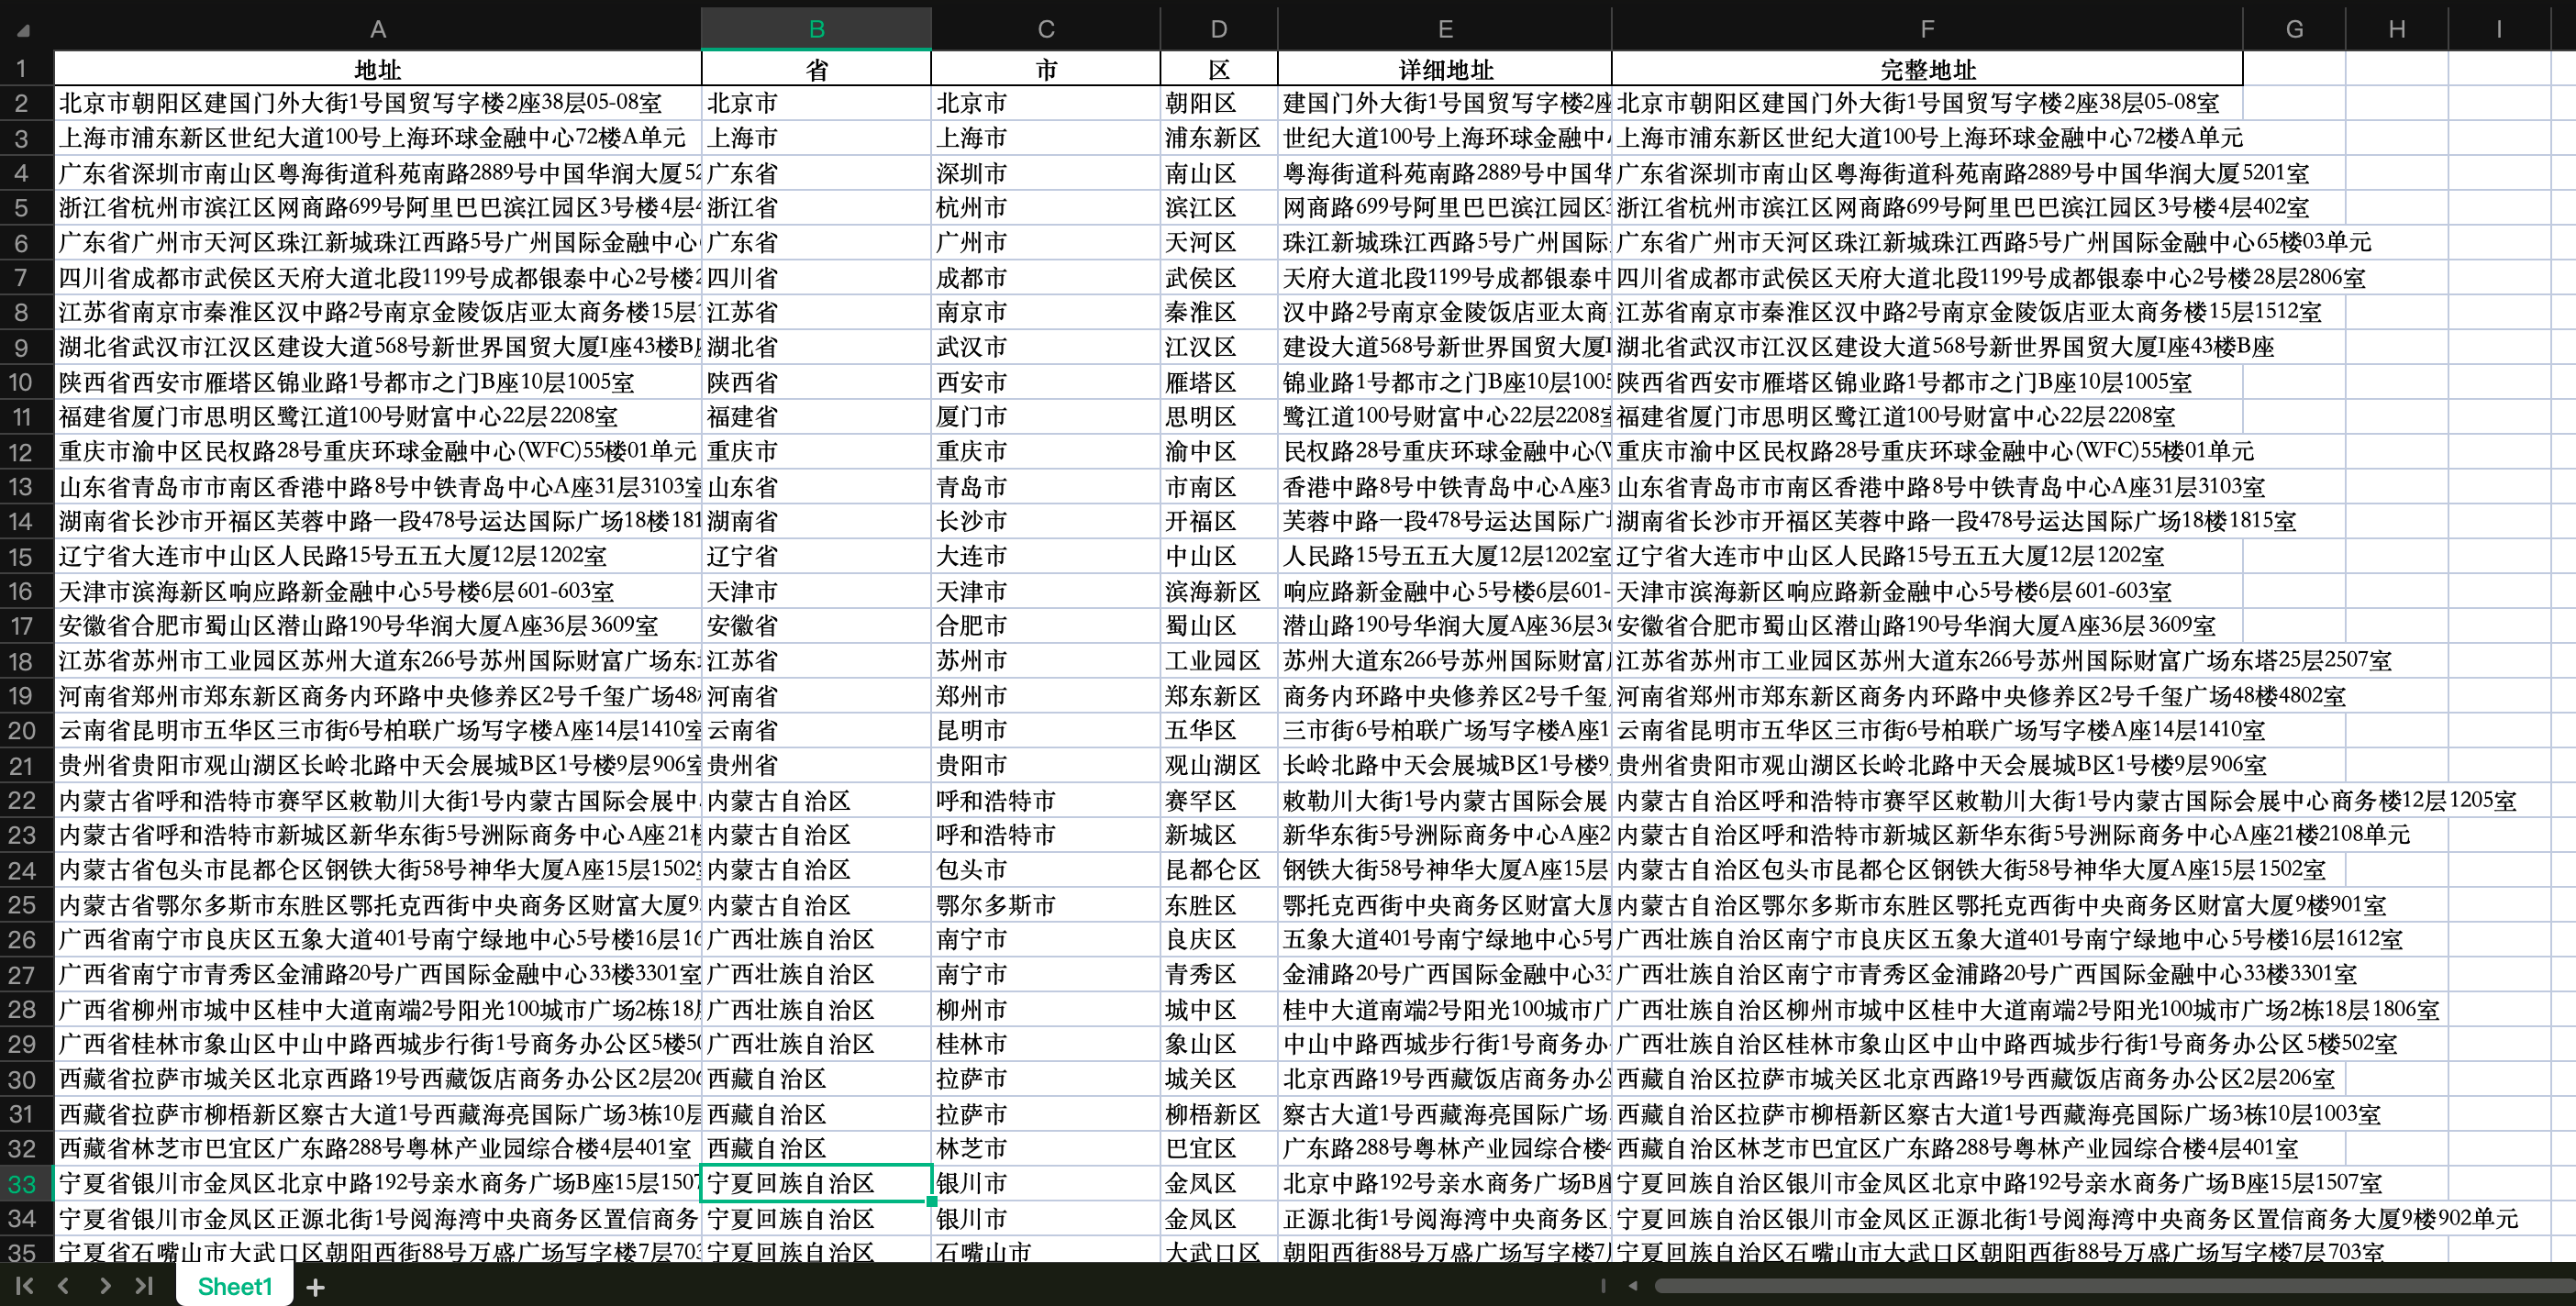The height and width of the screenshot is (1306, 2576).
Task: Select the 详细地址 header cell
Action: tap(1444, 69)
